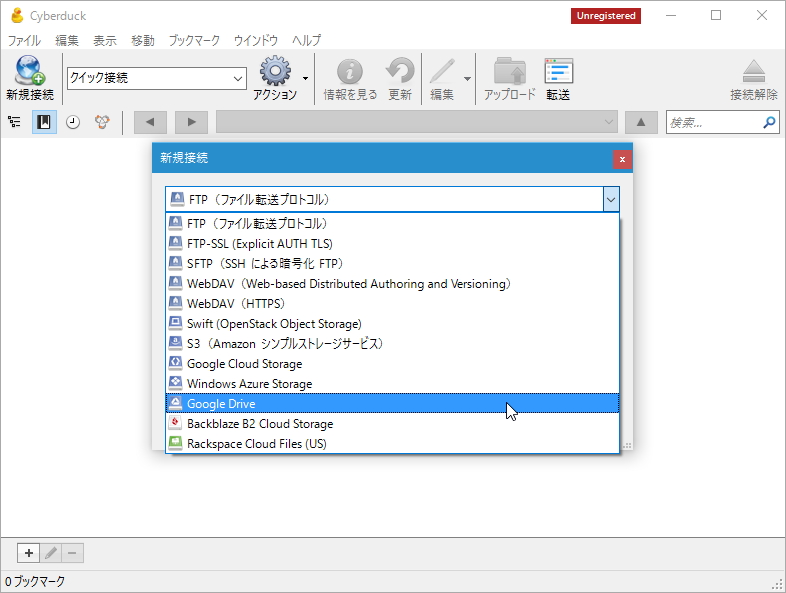Select Backblaze B2 Cloud Storage
786x593 pixels.
pos(392,424)
